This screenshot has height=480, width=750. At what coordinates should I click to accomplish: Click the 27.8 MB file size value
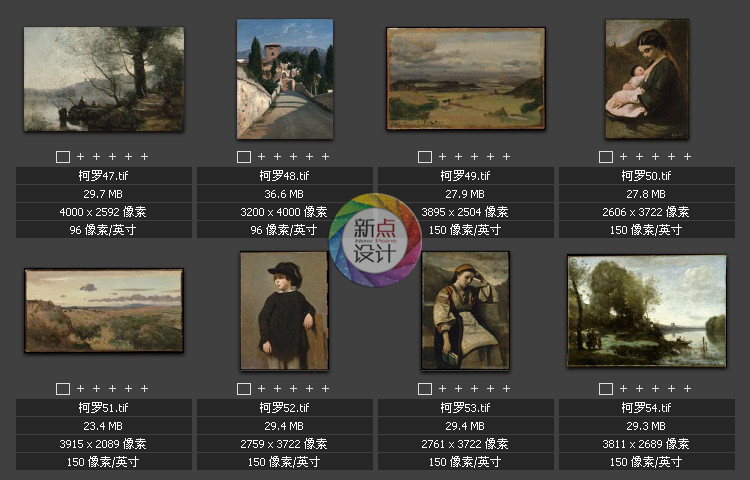pos(646,194)
